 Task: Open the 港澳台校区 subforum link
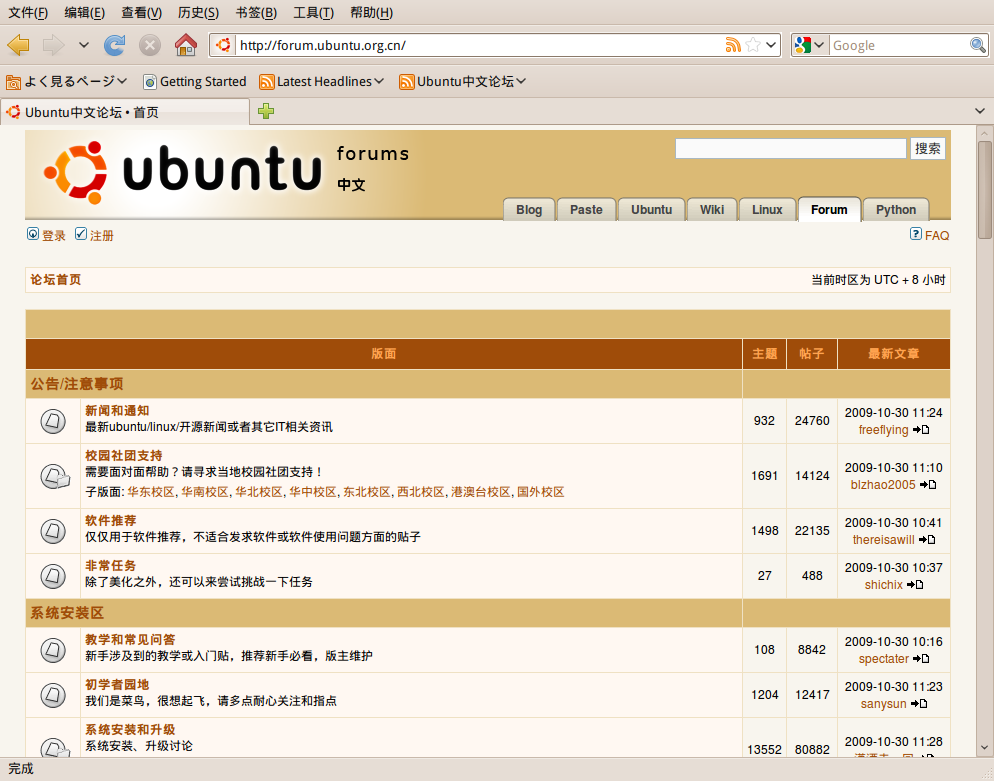coord(481,492)
